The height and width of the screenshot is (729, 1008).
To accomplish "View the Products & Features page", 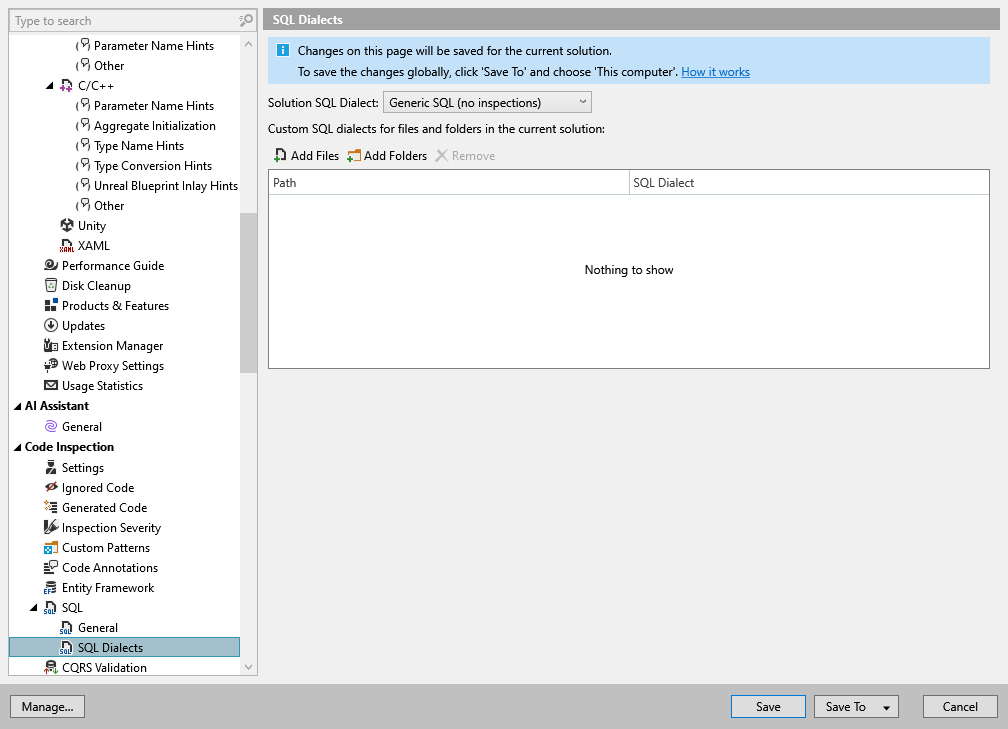I will click(115, 305).
